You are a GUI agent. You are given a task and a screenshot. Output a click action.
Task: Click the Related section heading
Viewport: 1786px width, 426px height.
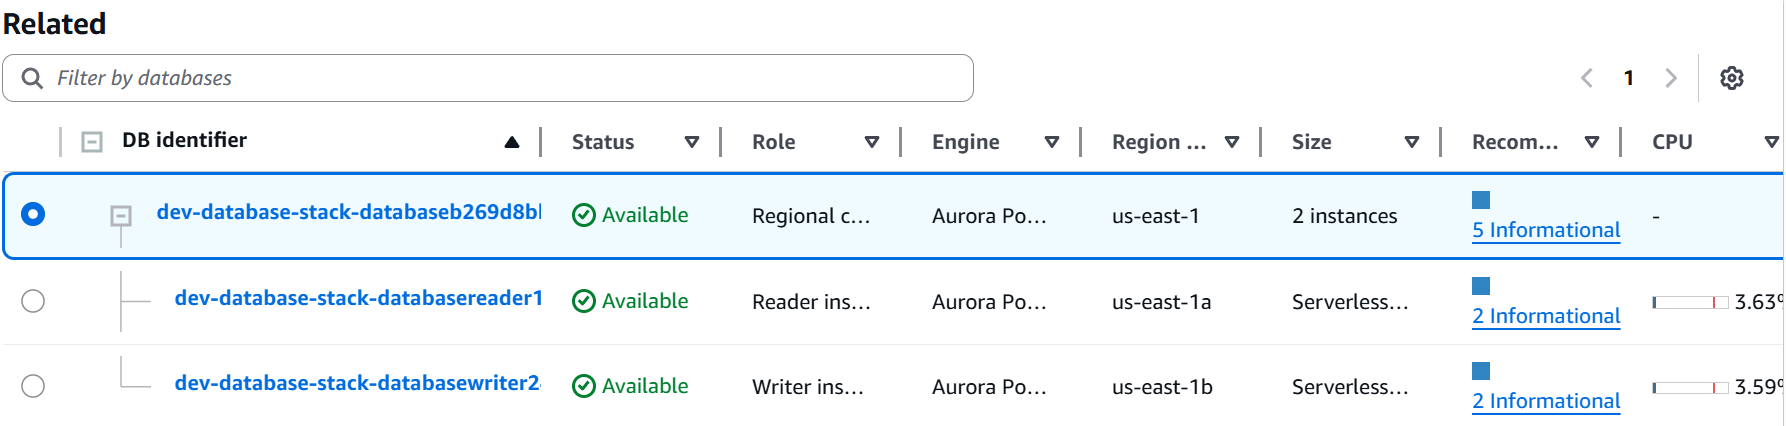[x=55, y=24]
